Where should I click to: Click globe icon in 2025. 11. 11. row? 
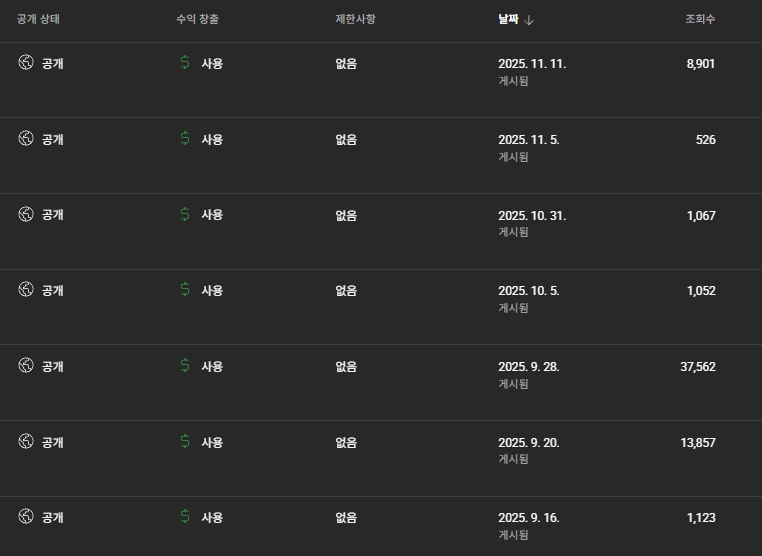coord(26,63)
